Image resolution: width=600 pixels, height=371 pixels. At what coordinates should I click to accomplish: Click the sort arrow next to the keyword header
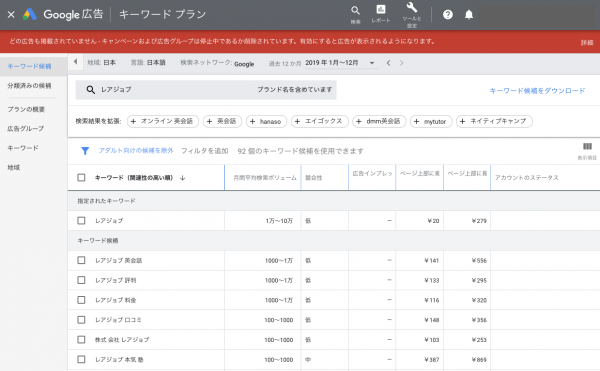pos(183,177)
